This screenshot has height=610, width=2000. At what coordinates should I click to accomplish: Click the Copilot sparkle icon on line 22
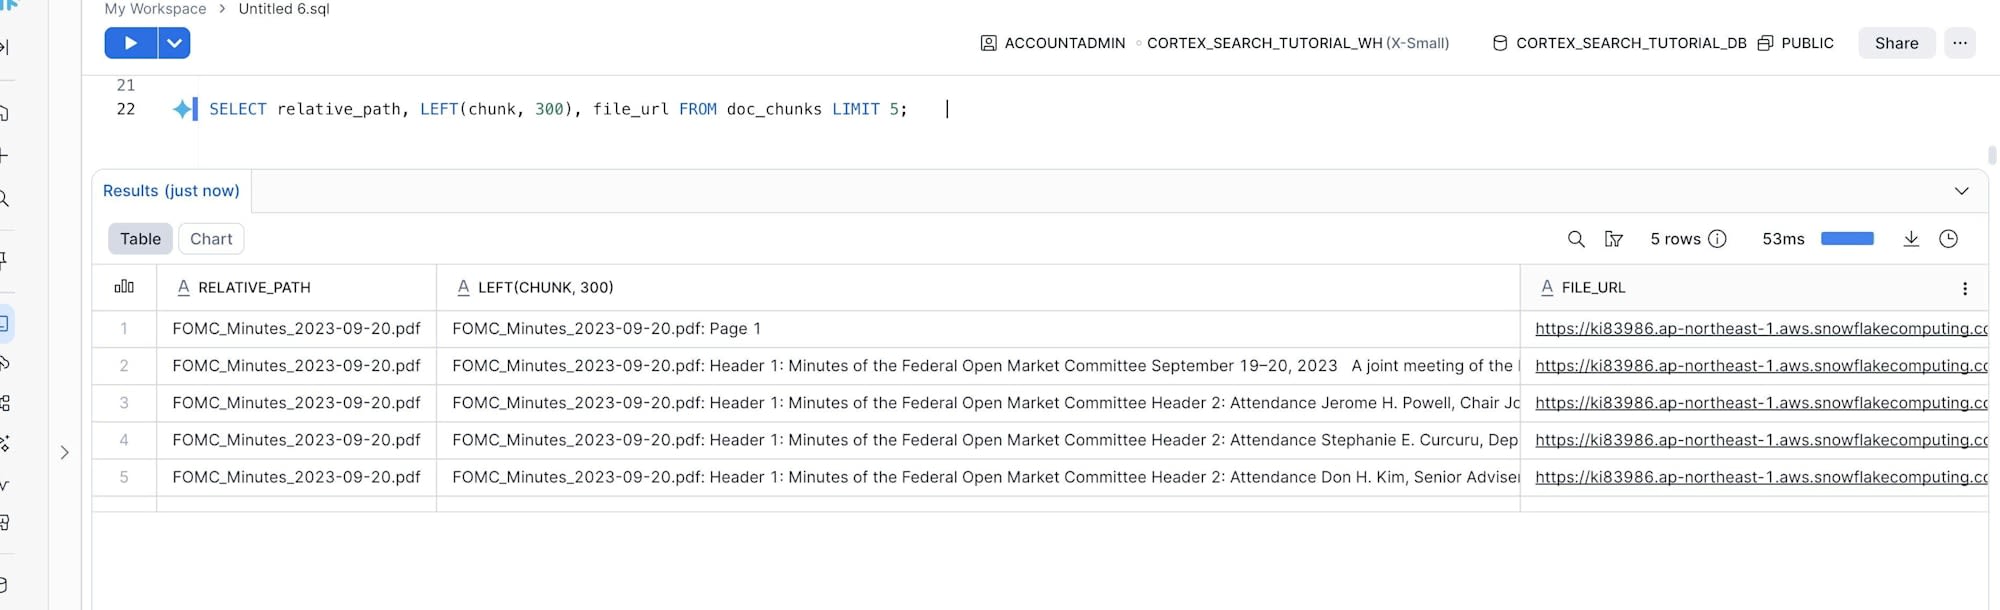click(182, 109)
